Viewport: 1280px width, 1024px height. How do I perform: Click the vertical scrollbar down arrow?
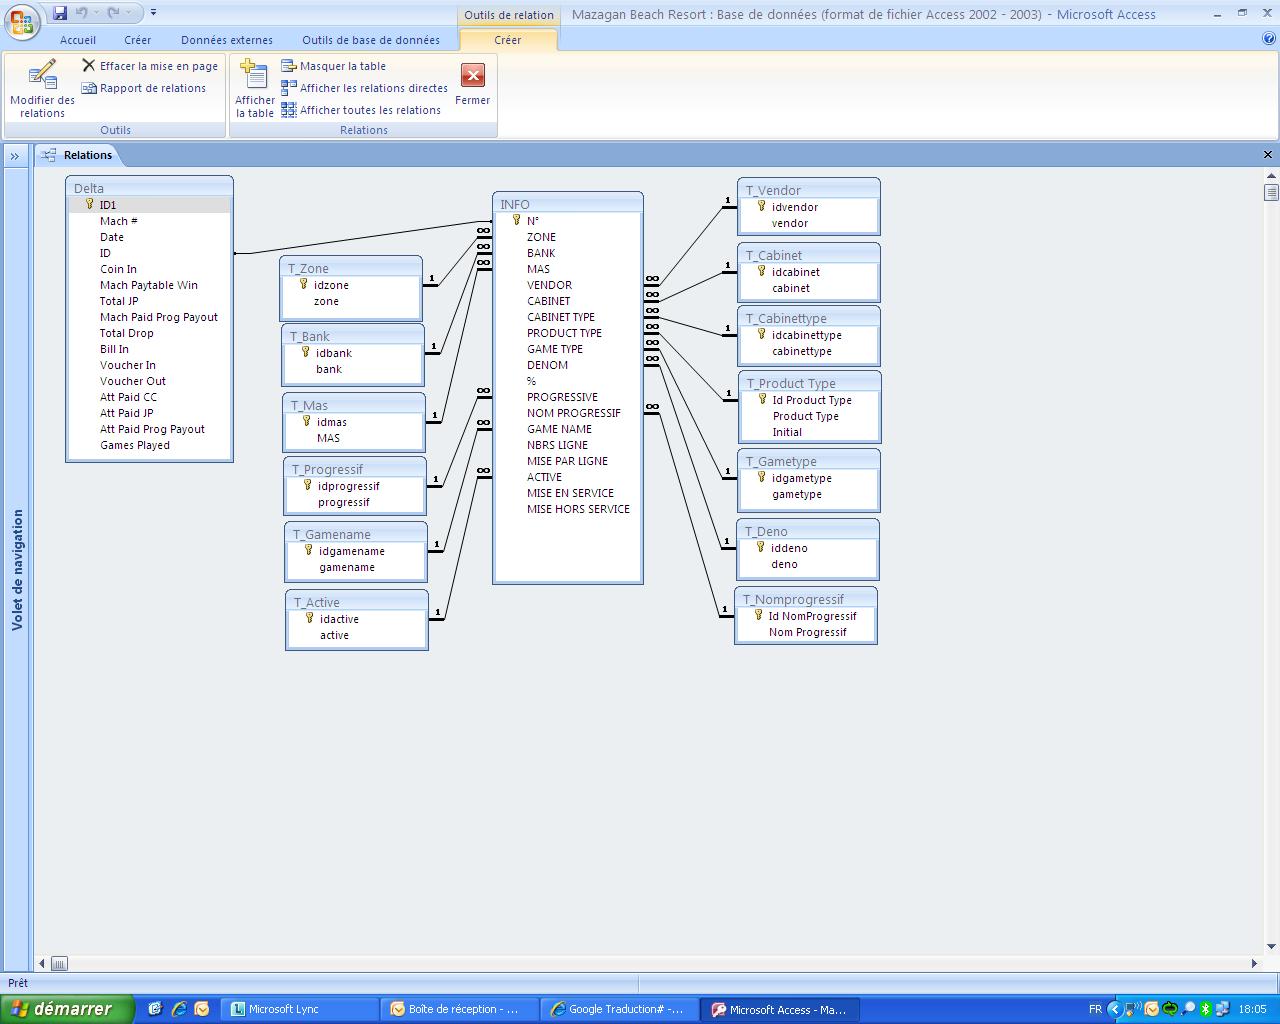point(1271,946)
